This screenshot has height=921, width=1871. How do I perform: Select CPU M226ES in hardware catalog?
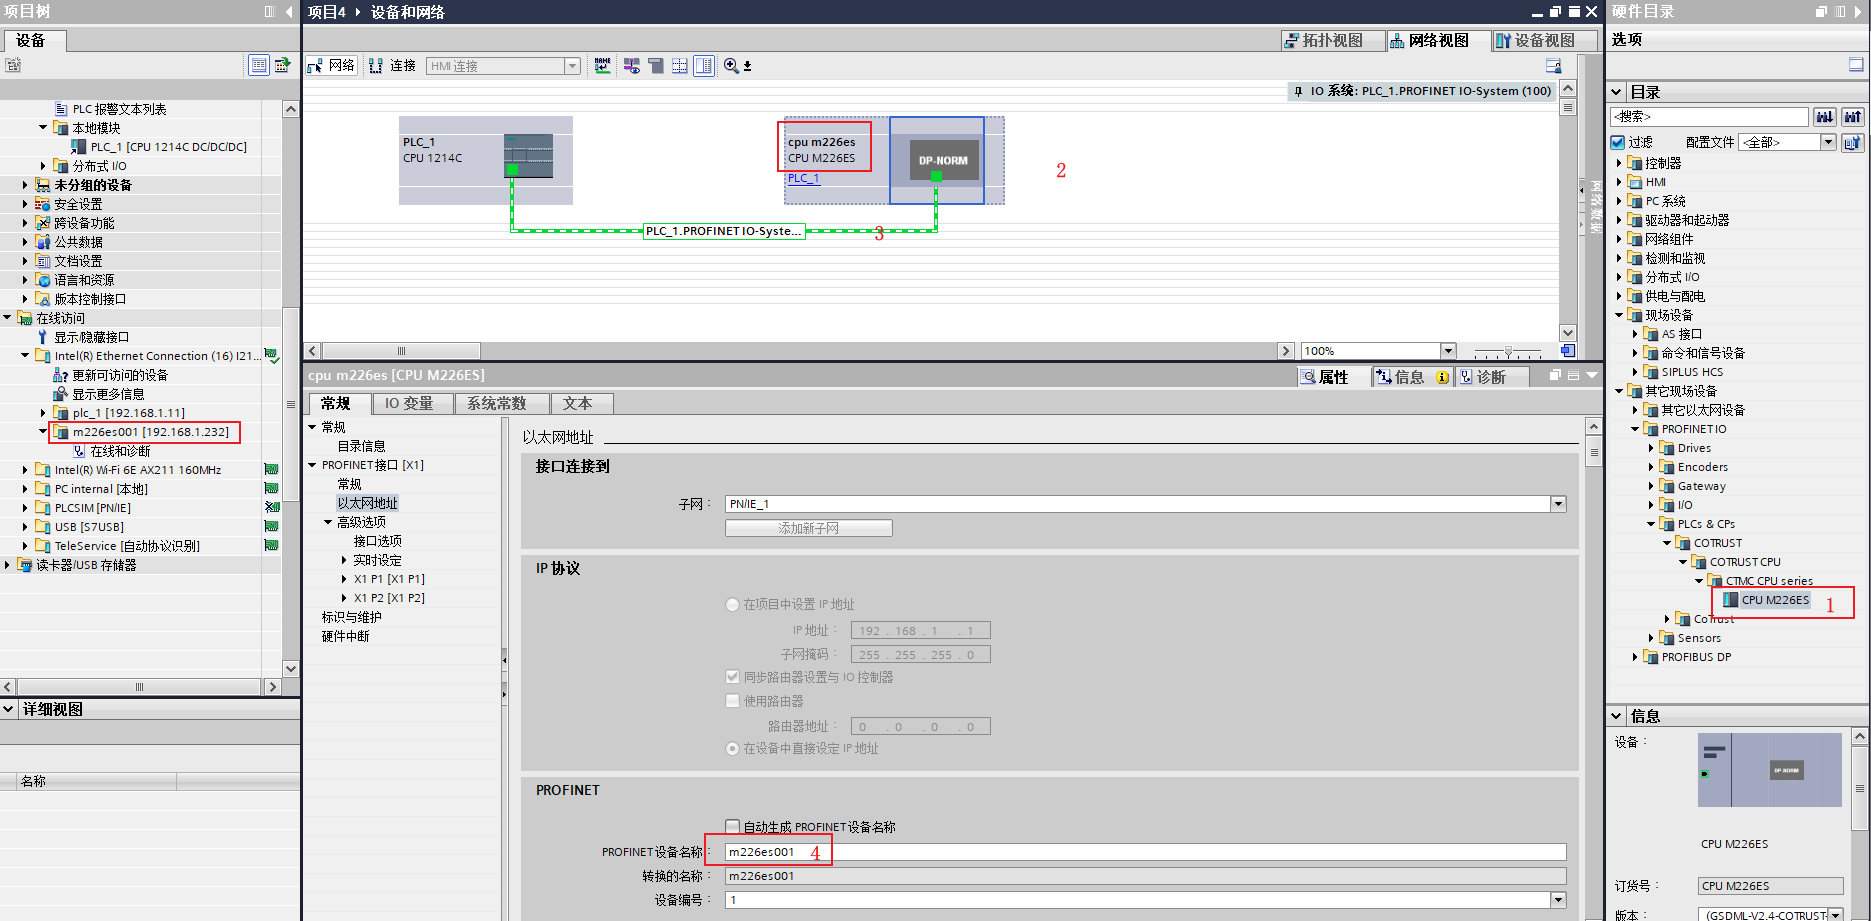tap(1775, 600)
